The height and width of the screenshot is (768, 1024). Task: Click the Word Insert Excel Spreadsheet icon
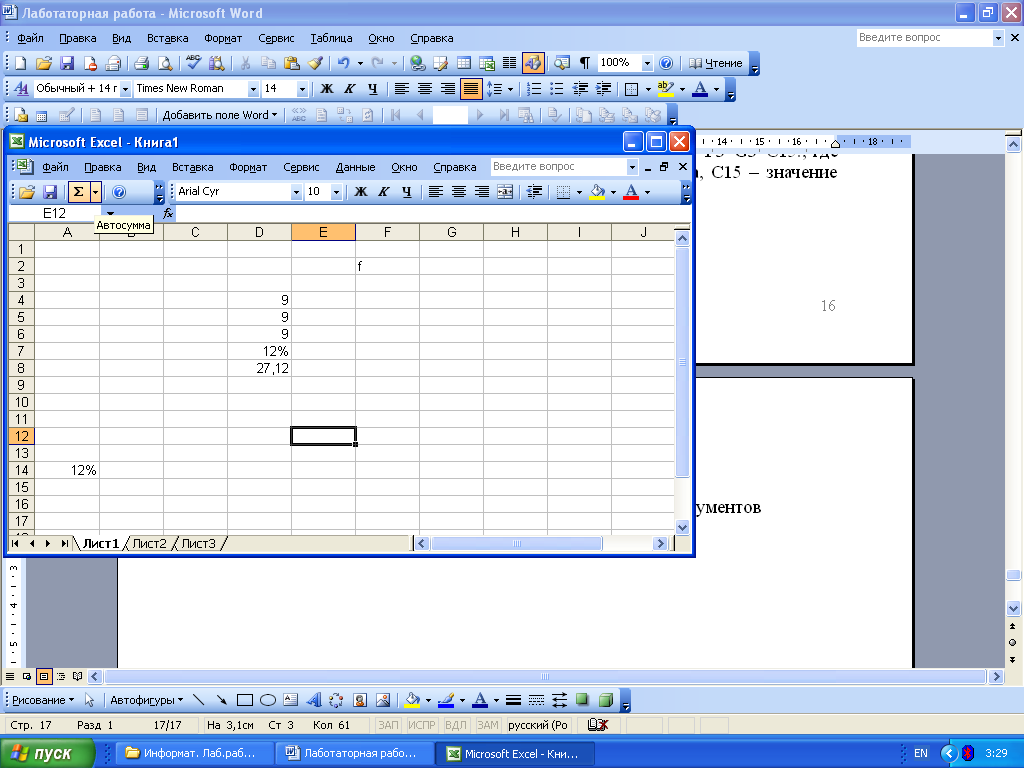[x=487, y=63]
